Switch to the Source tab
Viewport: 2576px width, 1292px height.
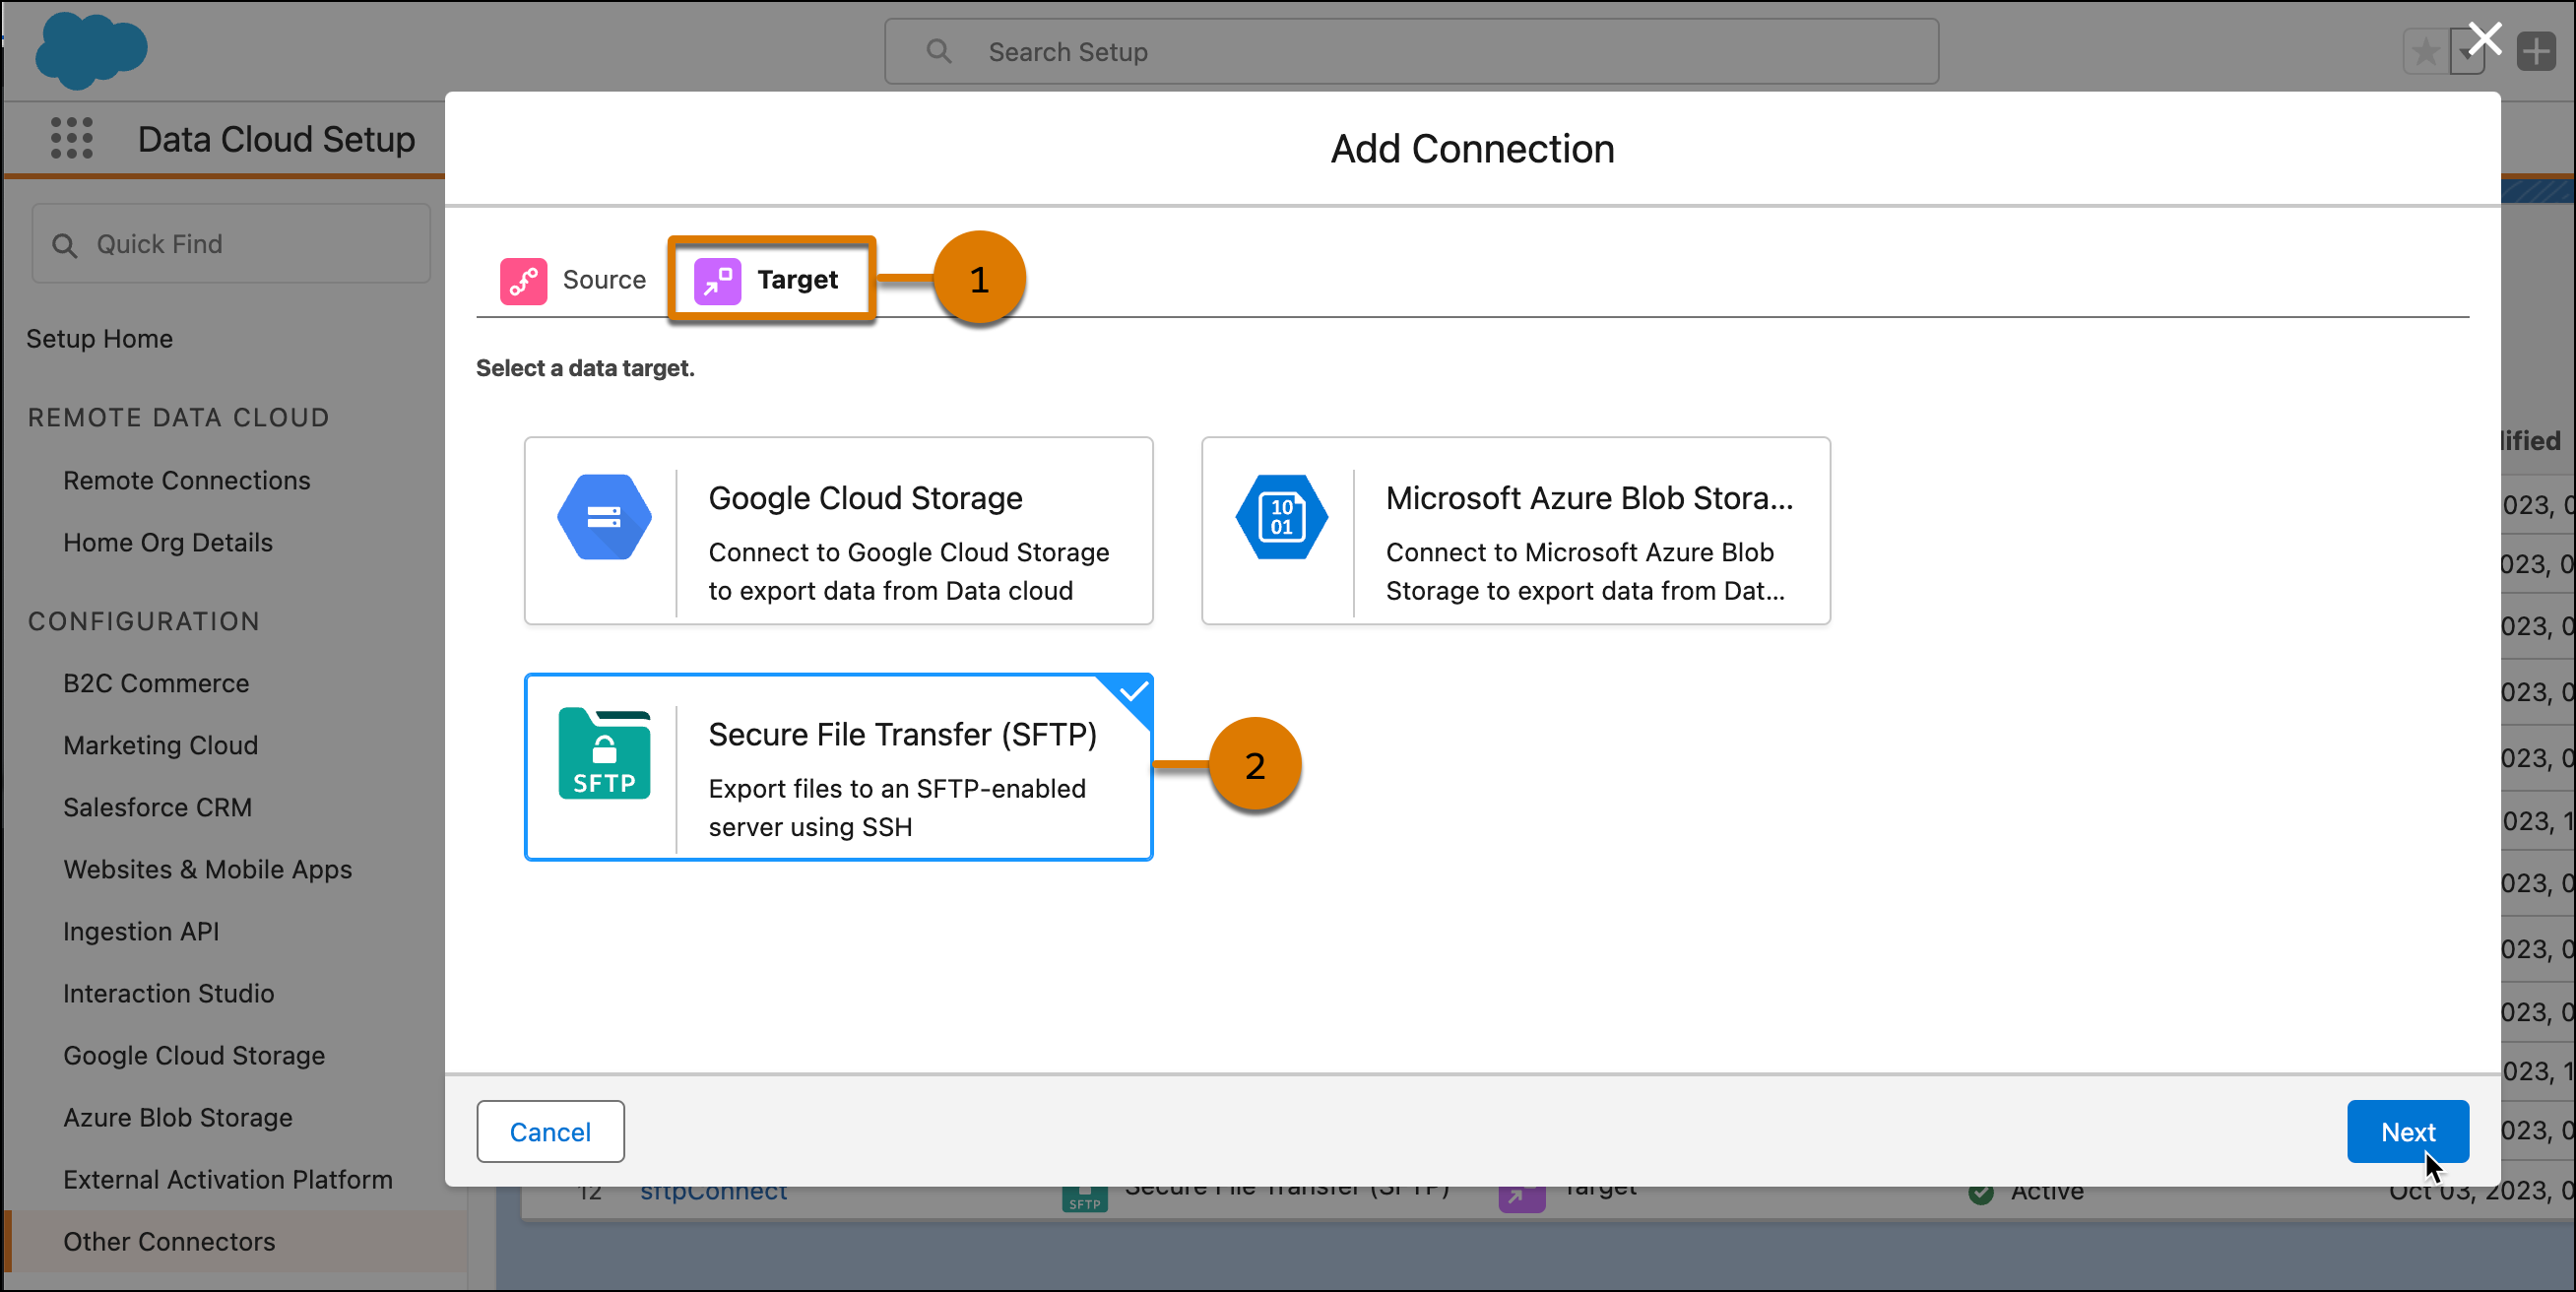click(573, 281)
